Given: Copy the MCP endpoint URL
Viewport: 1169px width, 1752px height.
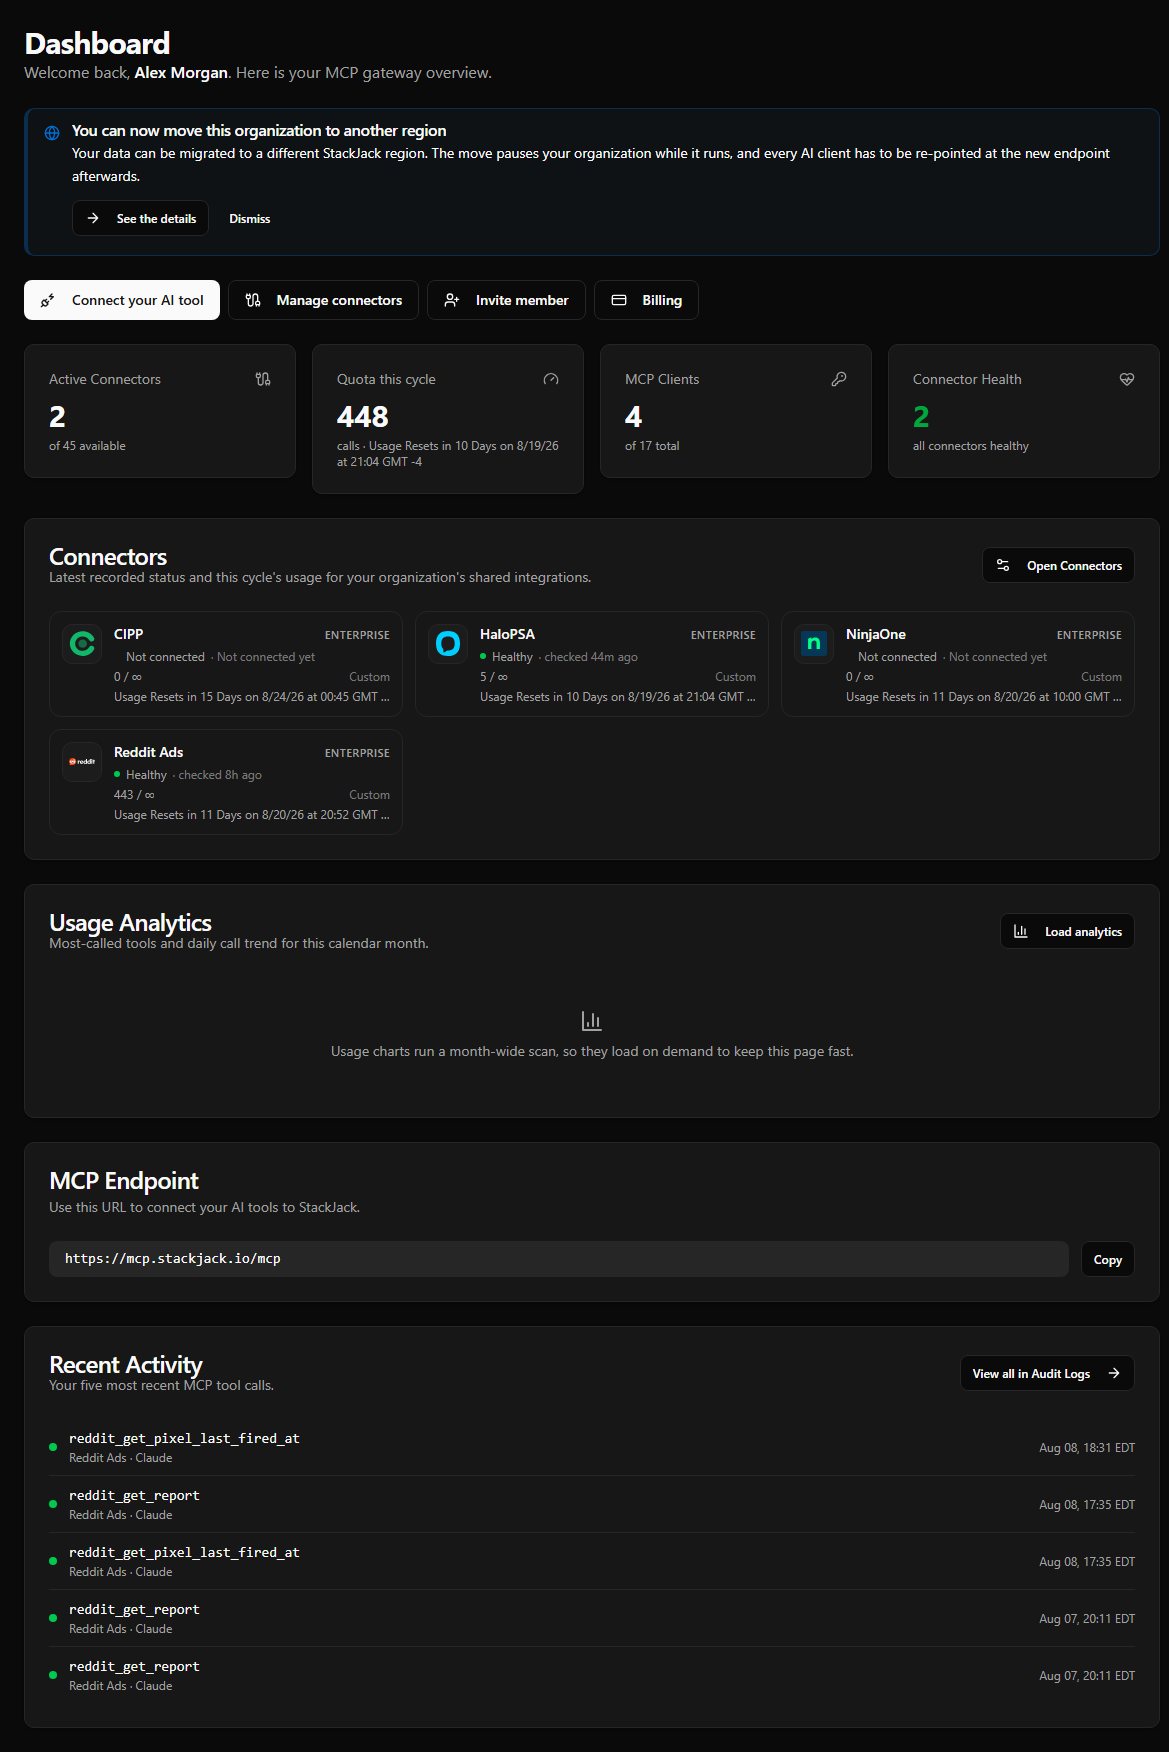Looking at the screenshot, I should (x=1108, y=1259).
